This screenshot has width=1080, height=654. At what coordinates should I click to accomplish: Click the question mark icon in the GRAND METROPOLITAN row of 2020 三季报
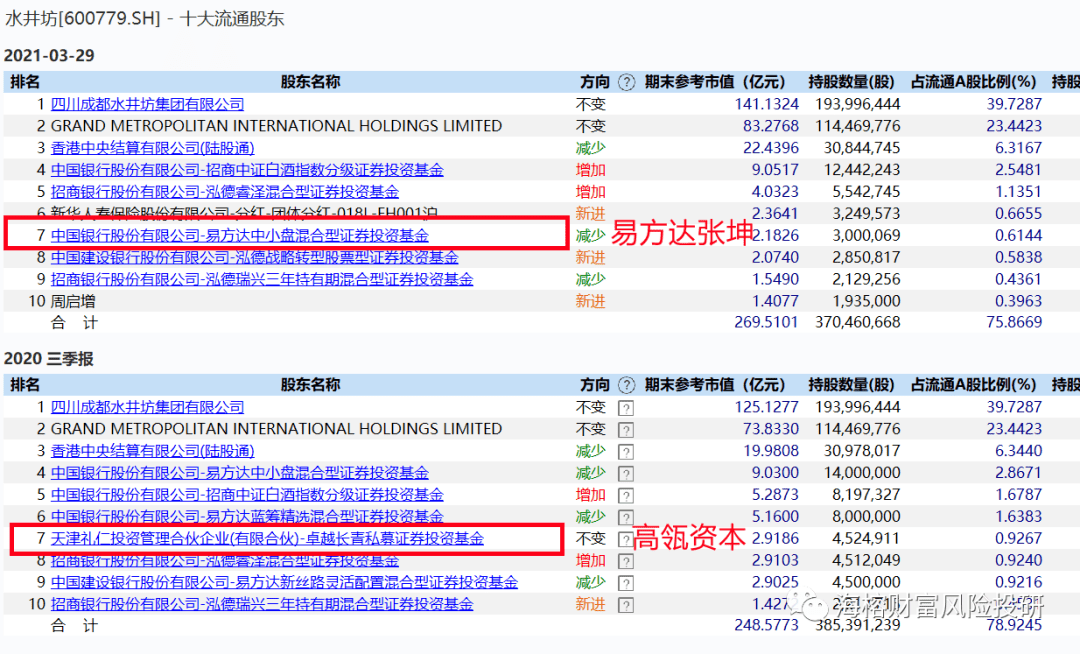(625, 430)
